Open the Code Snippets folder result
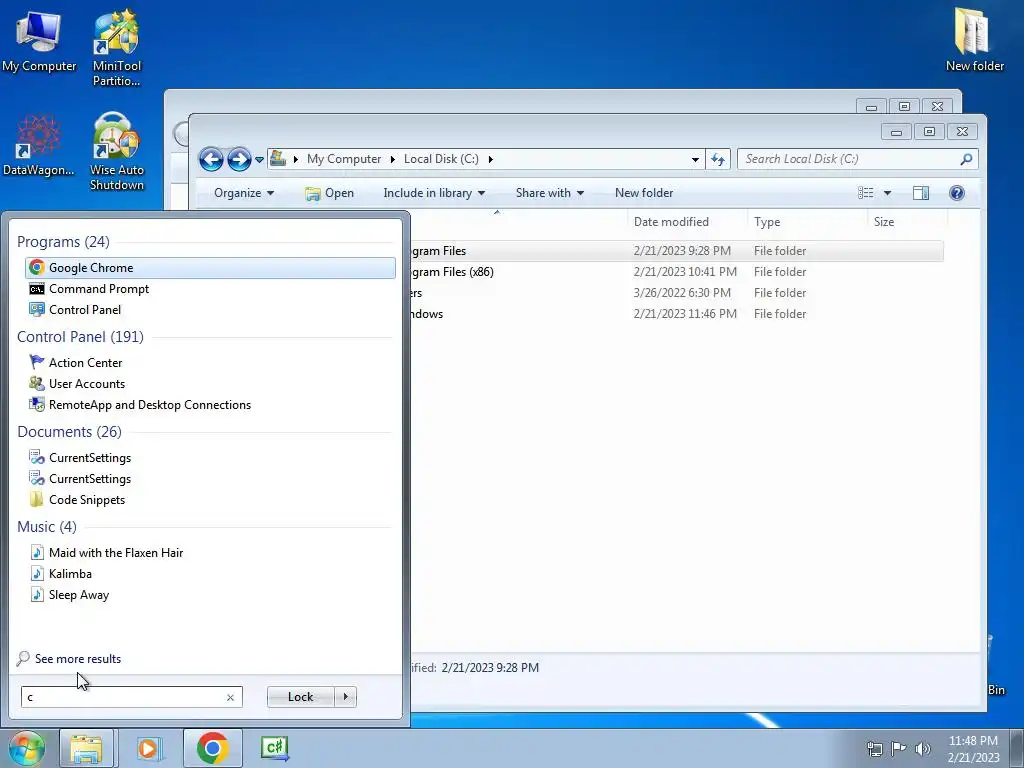 (x=86, y=500)
